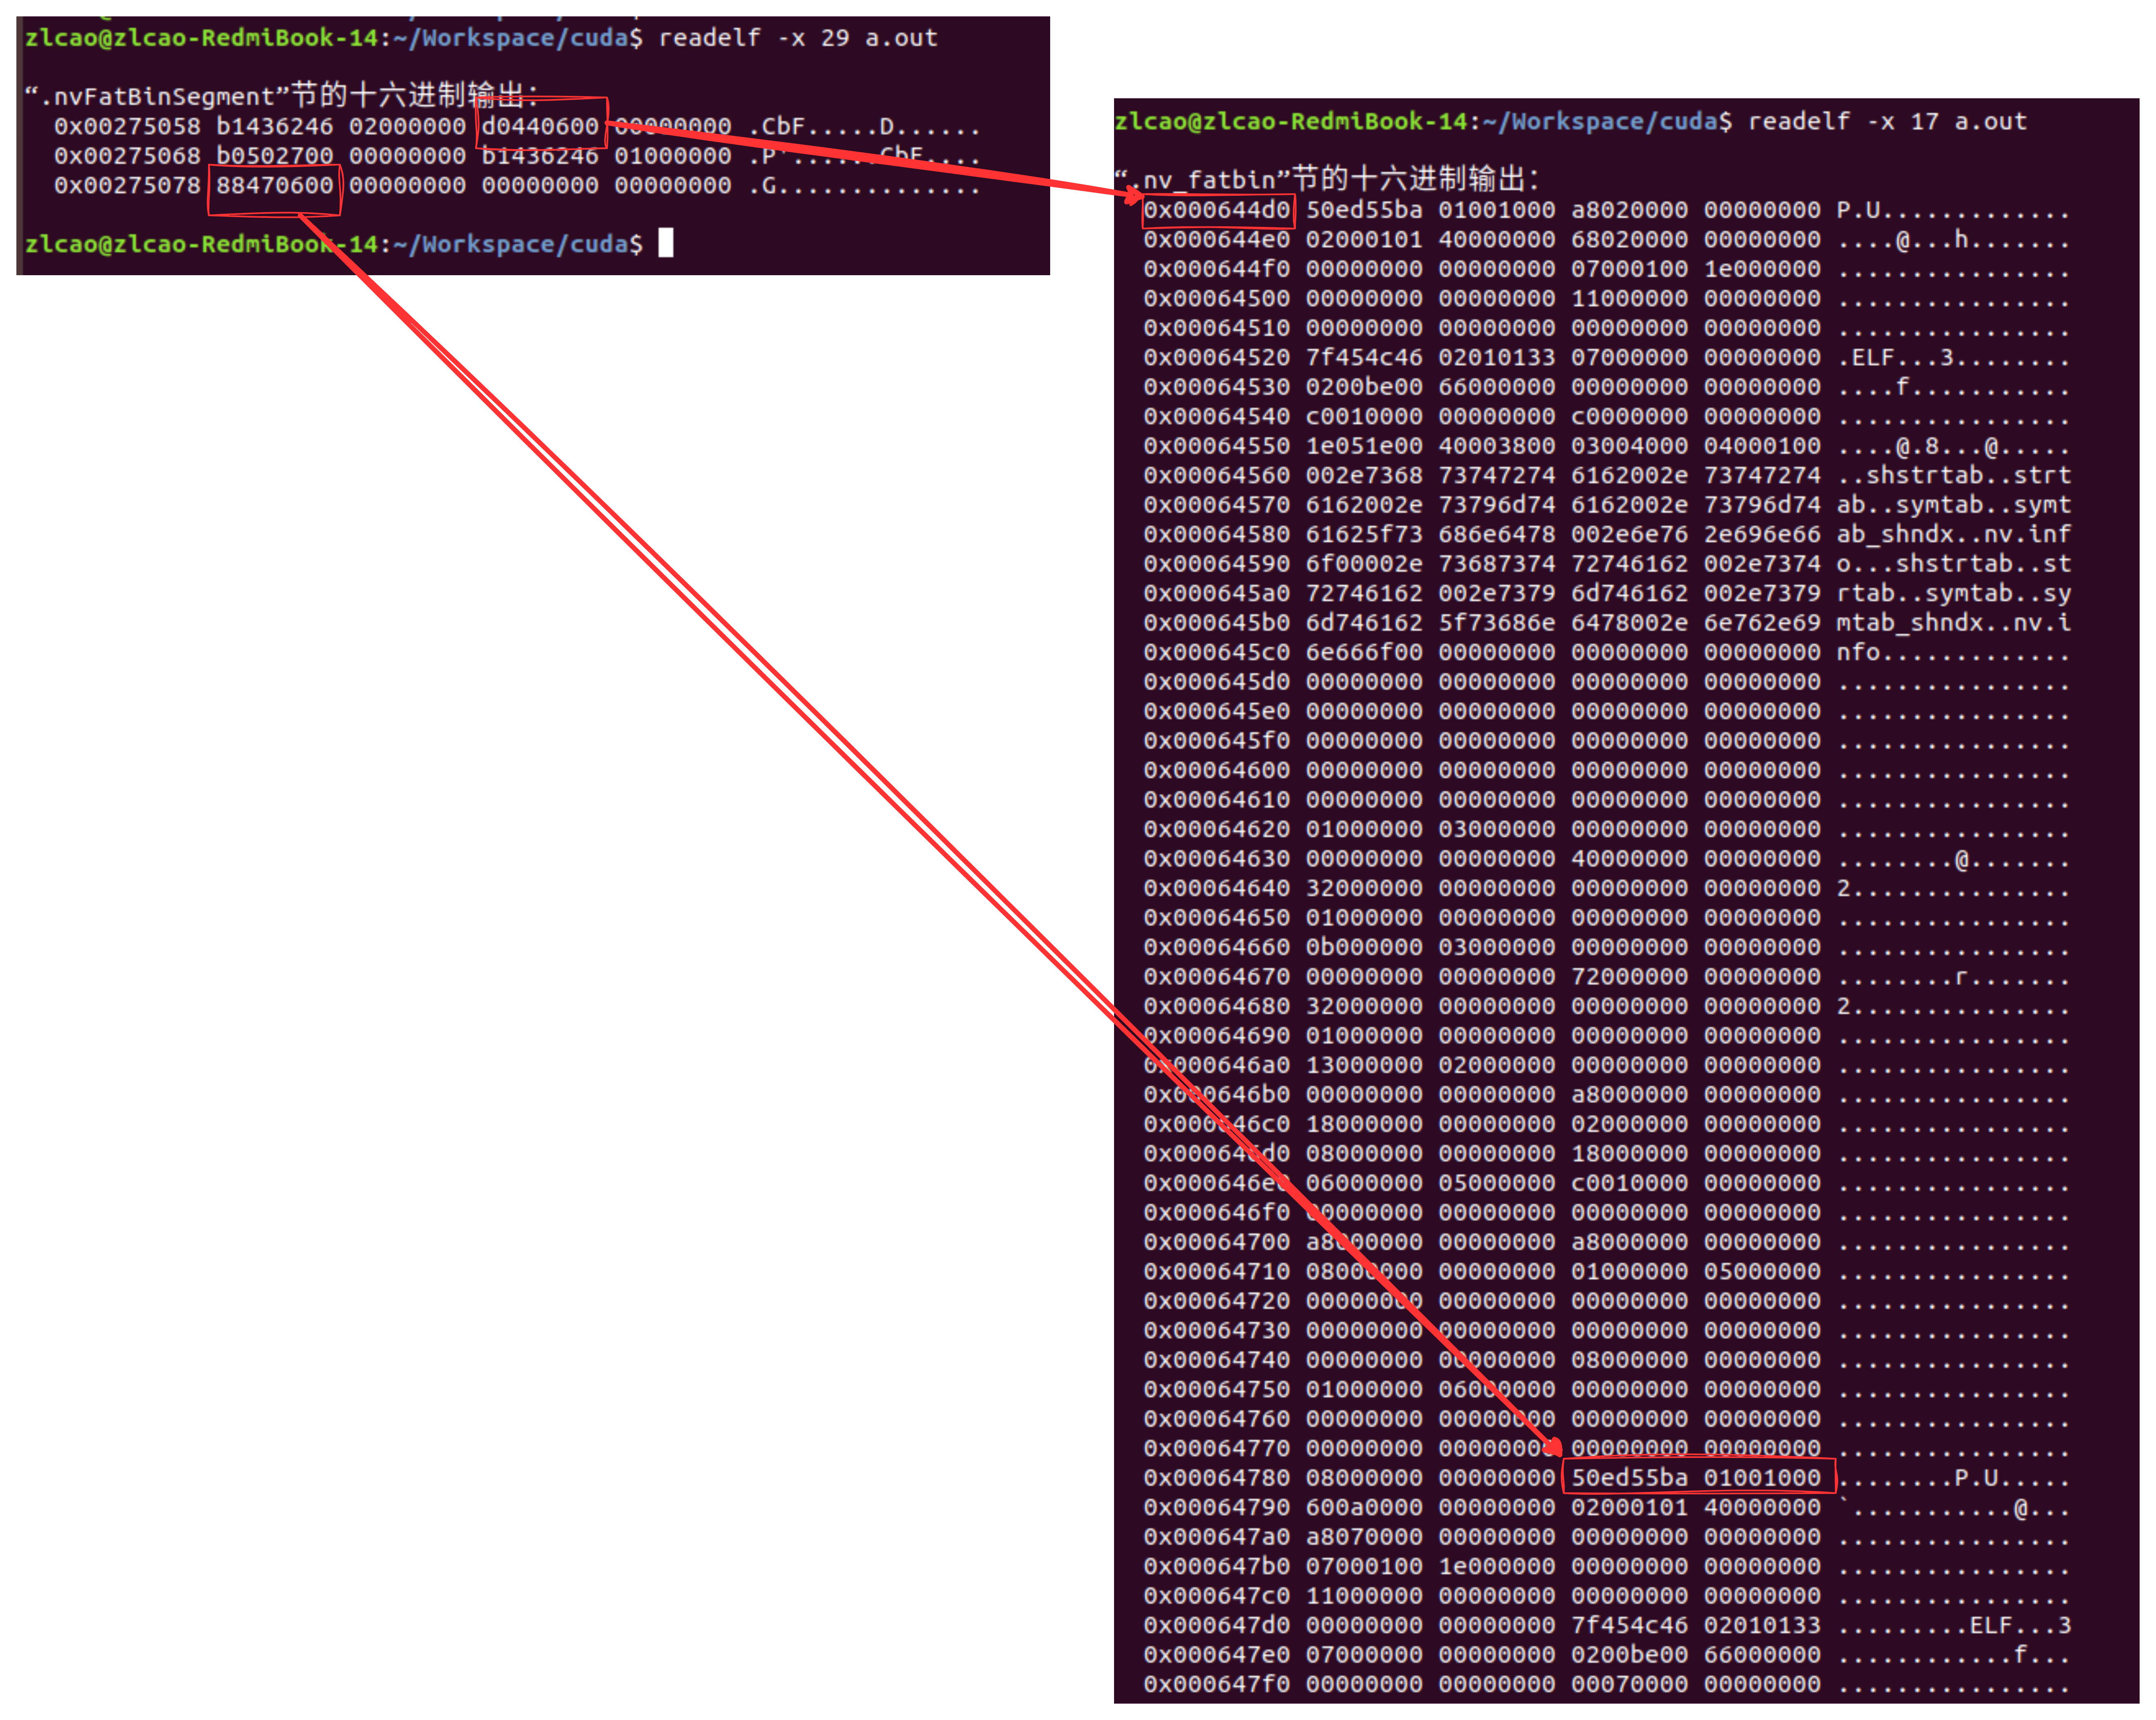The width and height of the screenshot is (2156, 1720).
Task: Select value a8070000 in row 0x000647a0
Action: [x=1364, y=1537]
